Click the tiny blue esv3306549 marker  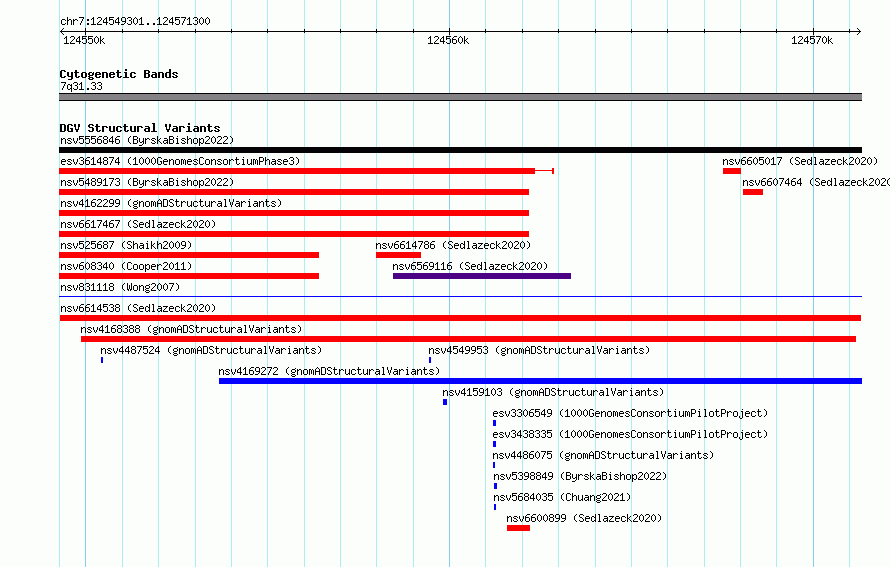click(494, 423)
